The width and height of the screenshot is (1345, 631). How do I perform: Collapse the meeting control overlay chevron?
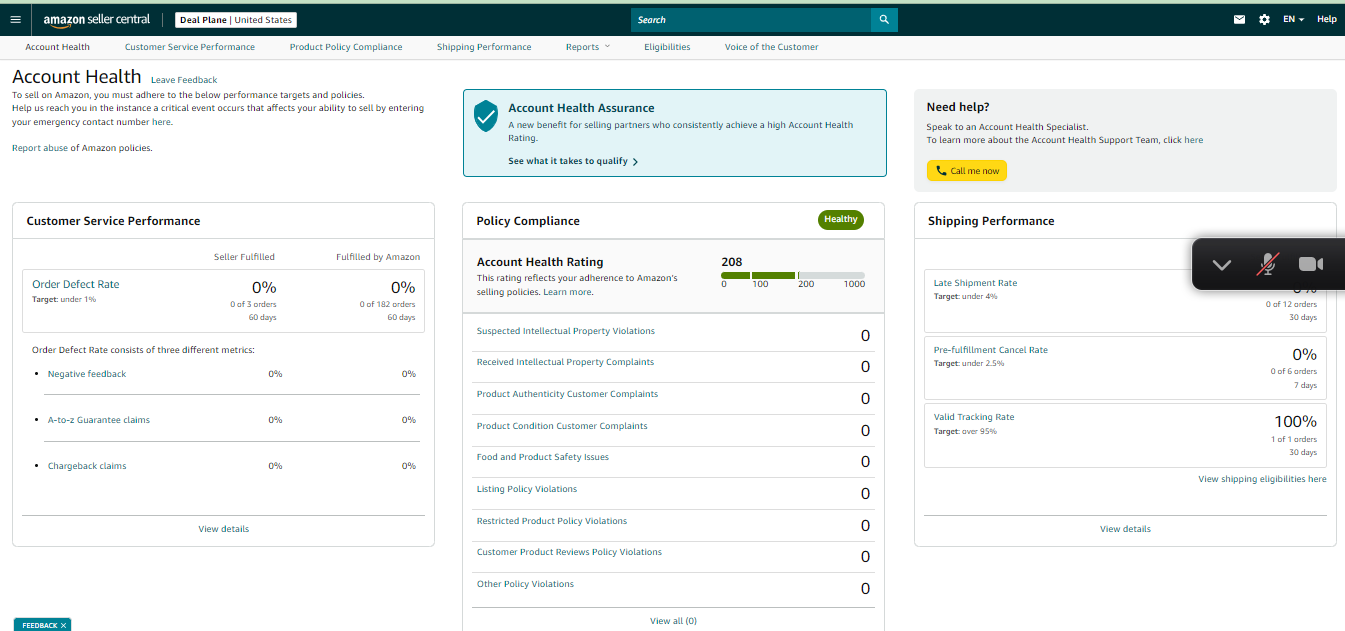(1221, 264)
